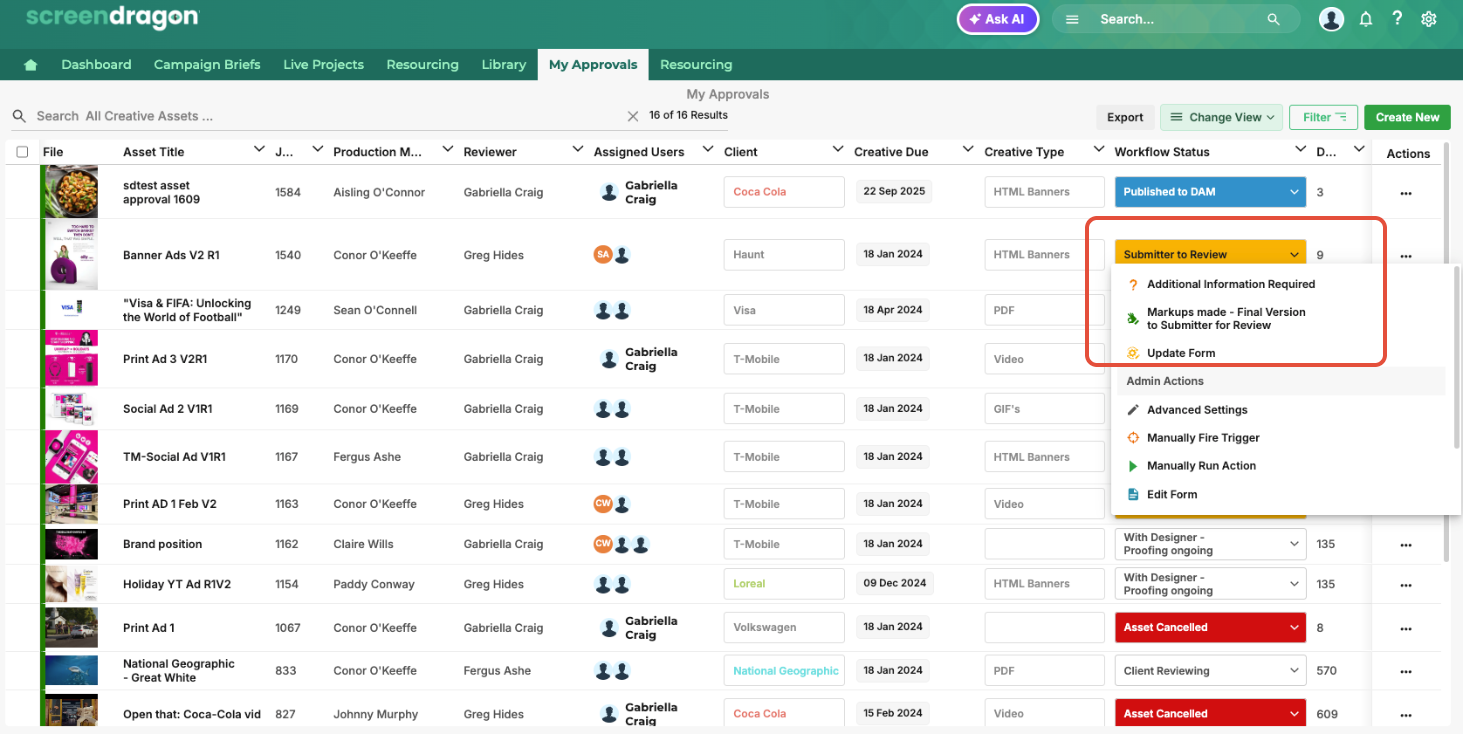Open the notifications bell
The height and width of the screenshot is (734, 1463).
1365,19
